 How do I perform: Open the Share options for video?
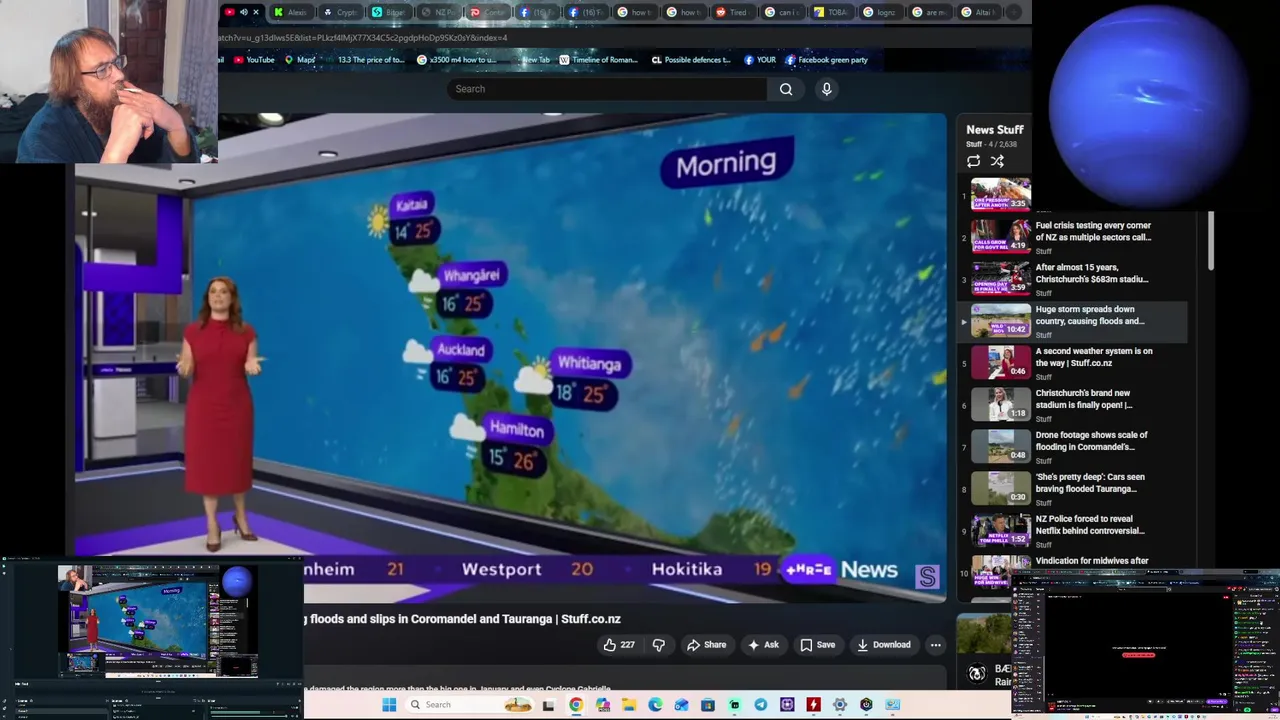coord(706,645)
